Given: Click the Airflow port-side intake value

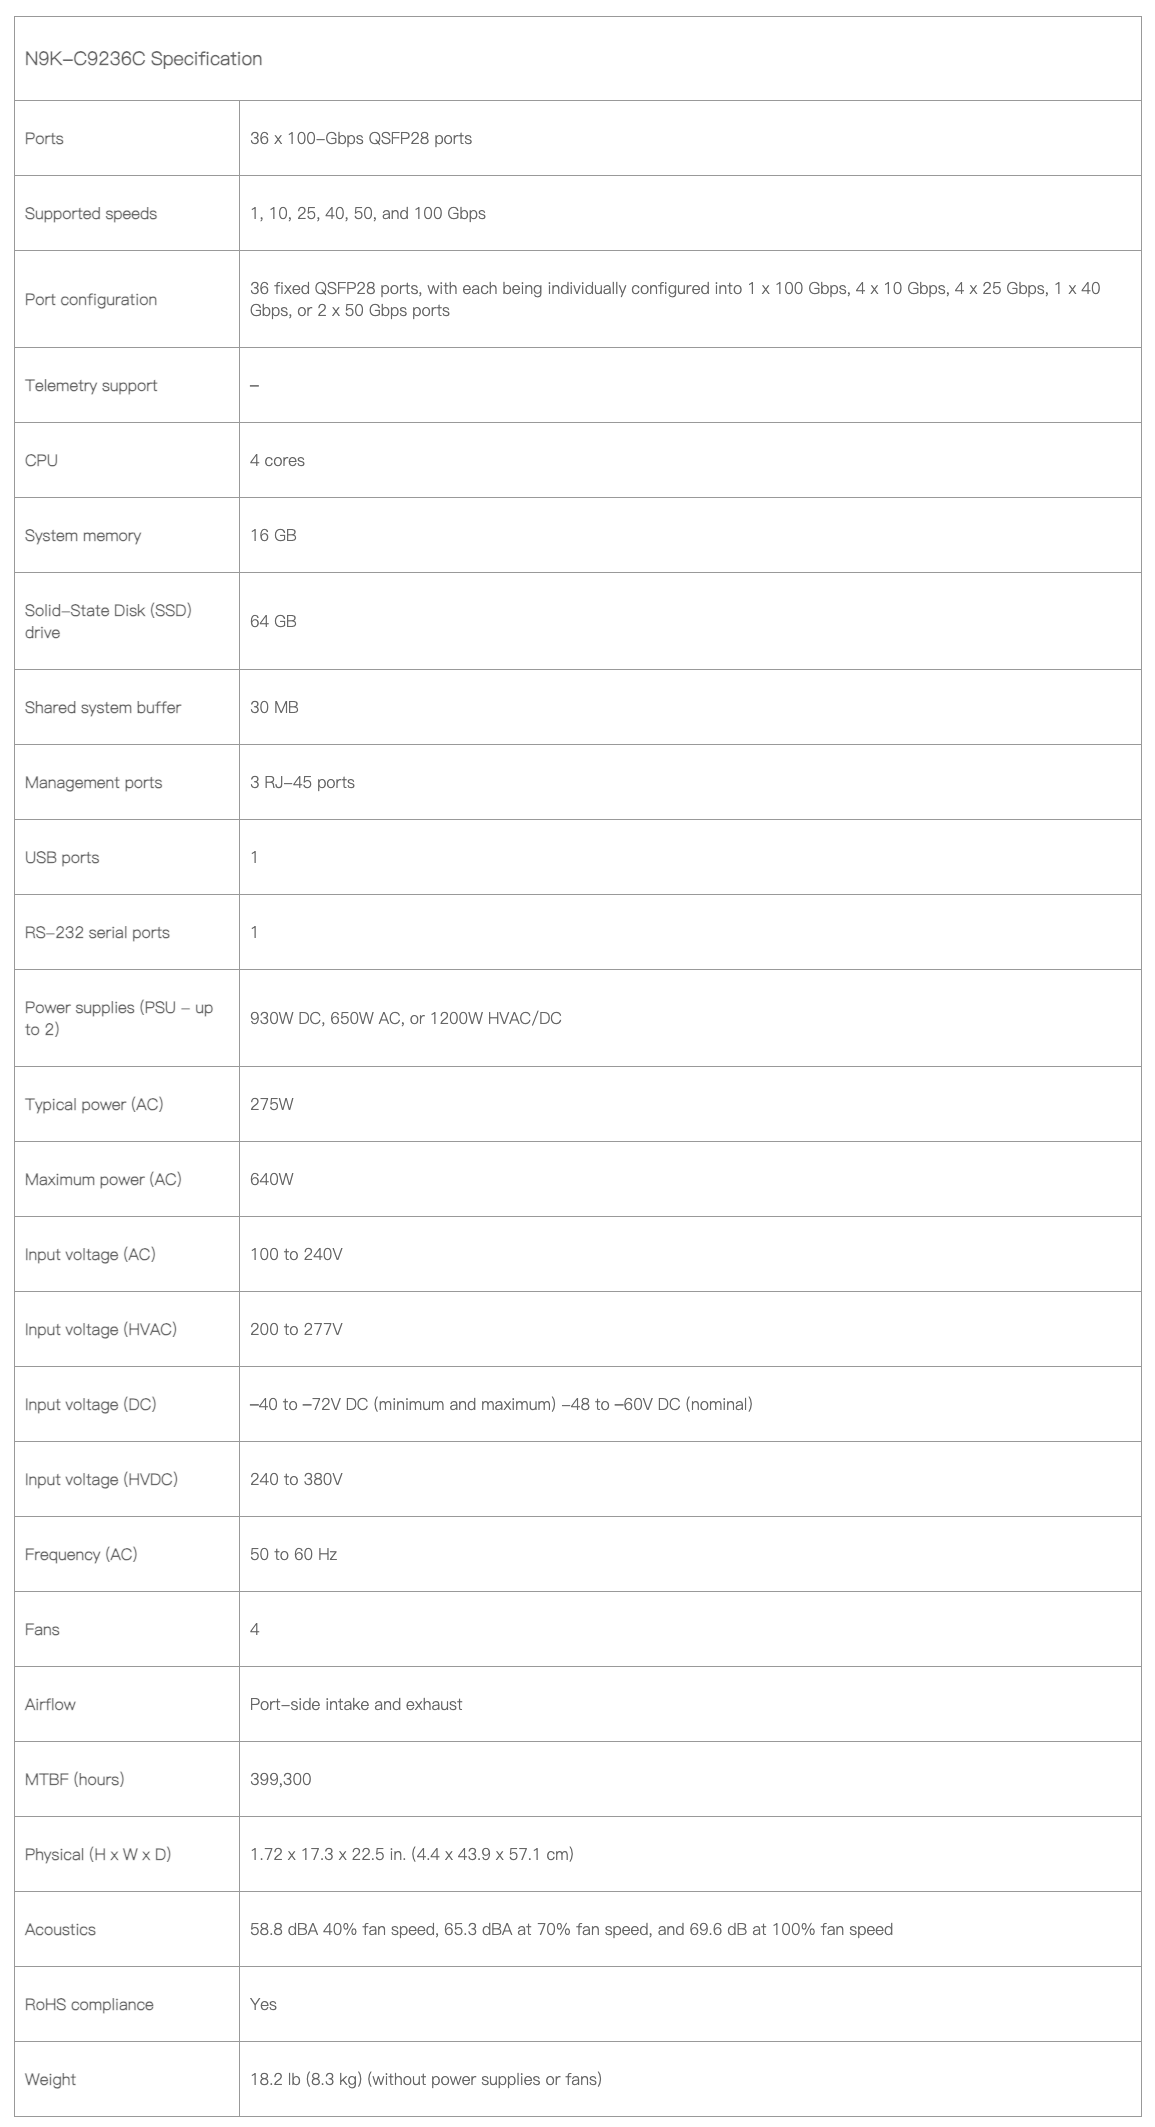Looking at the screenshot, I should (355, 1704).
